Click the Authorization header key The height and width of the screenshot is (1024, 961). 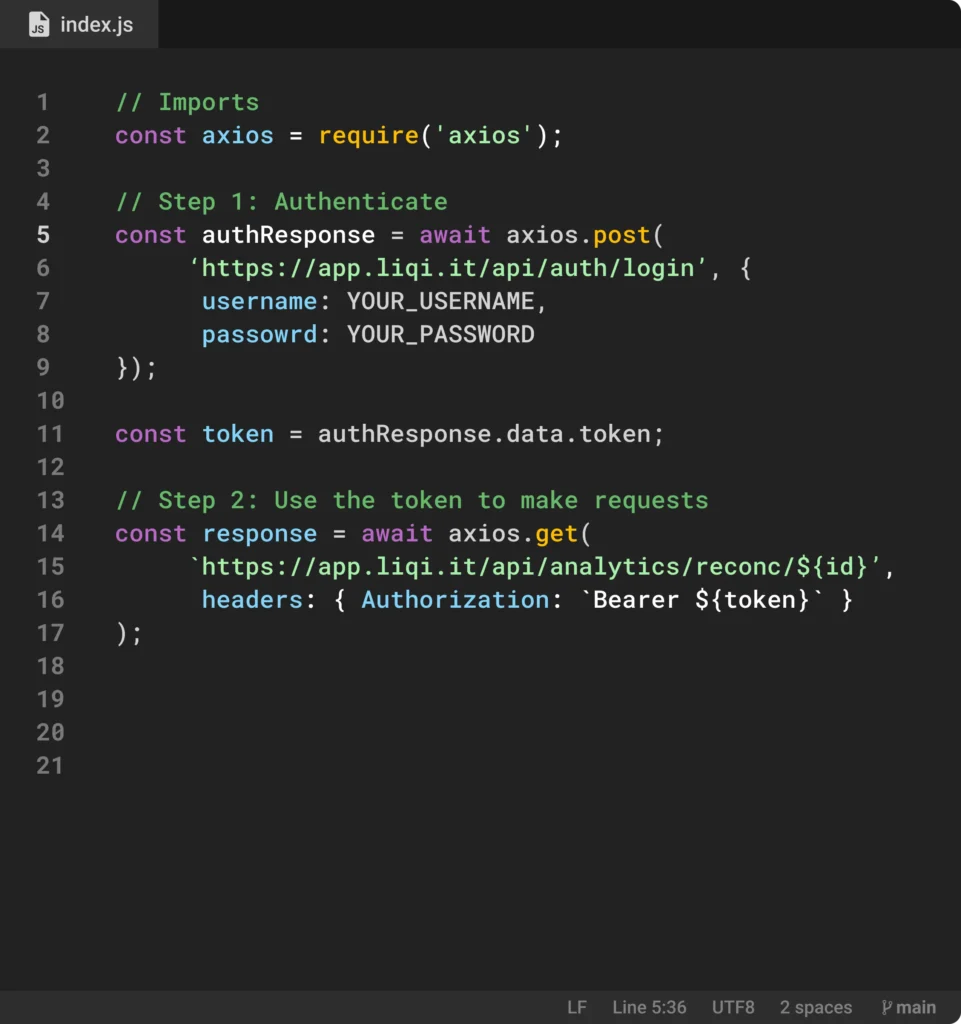[454, 600]
